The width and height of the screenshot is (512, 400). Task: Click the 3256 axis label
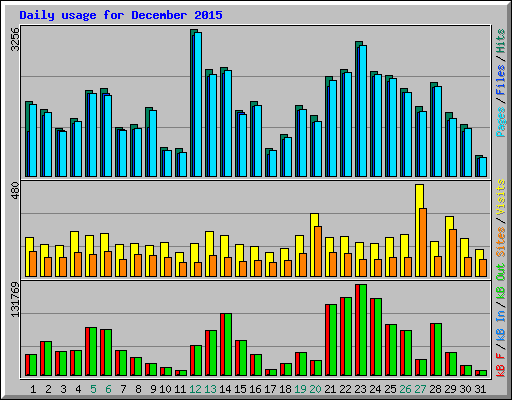(15, 39)
